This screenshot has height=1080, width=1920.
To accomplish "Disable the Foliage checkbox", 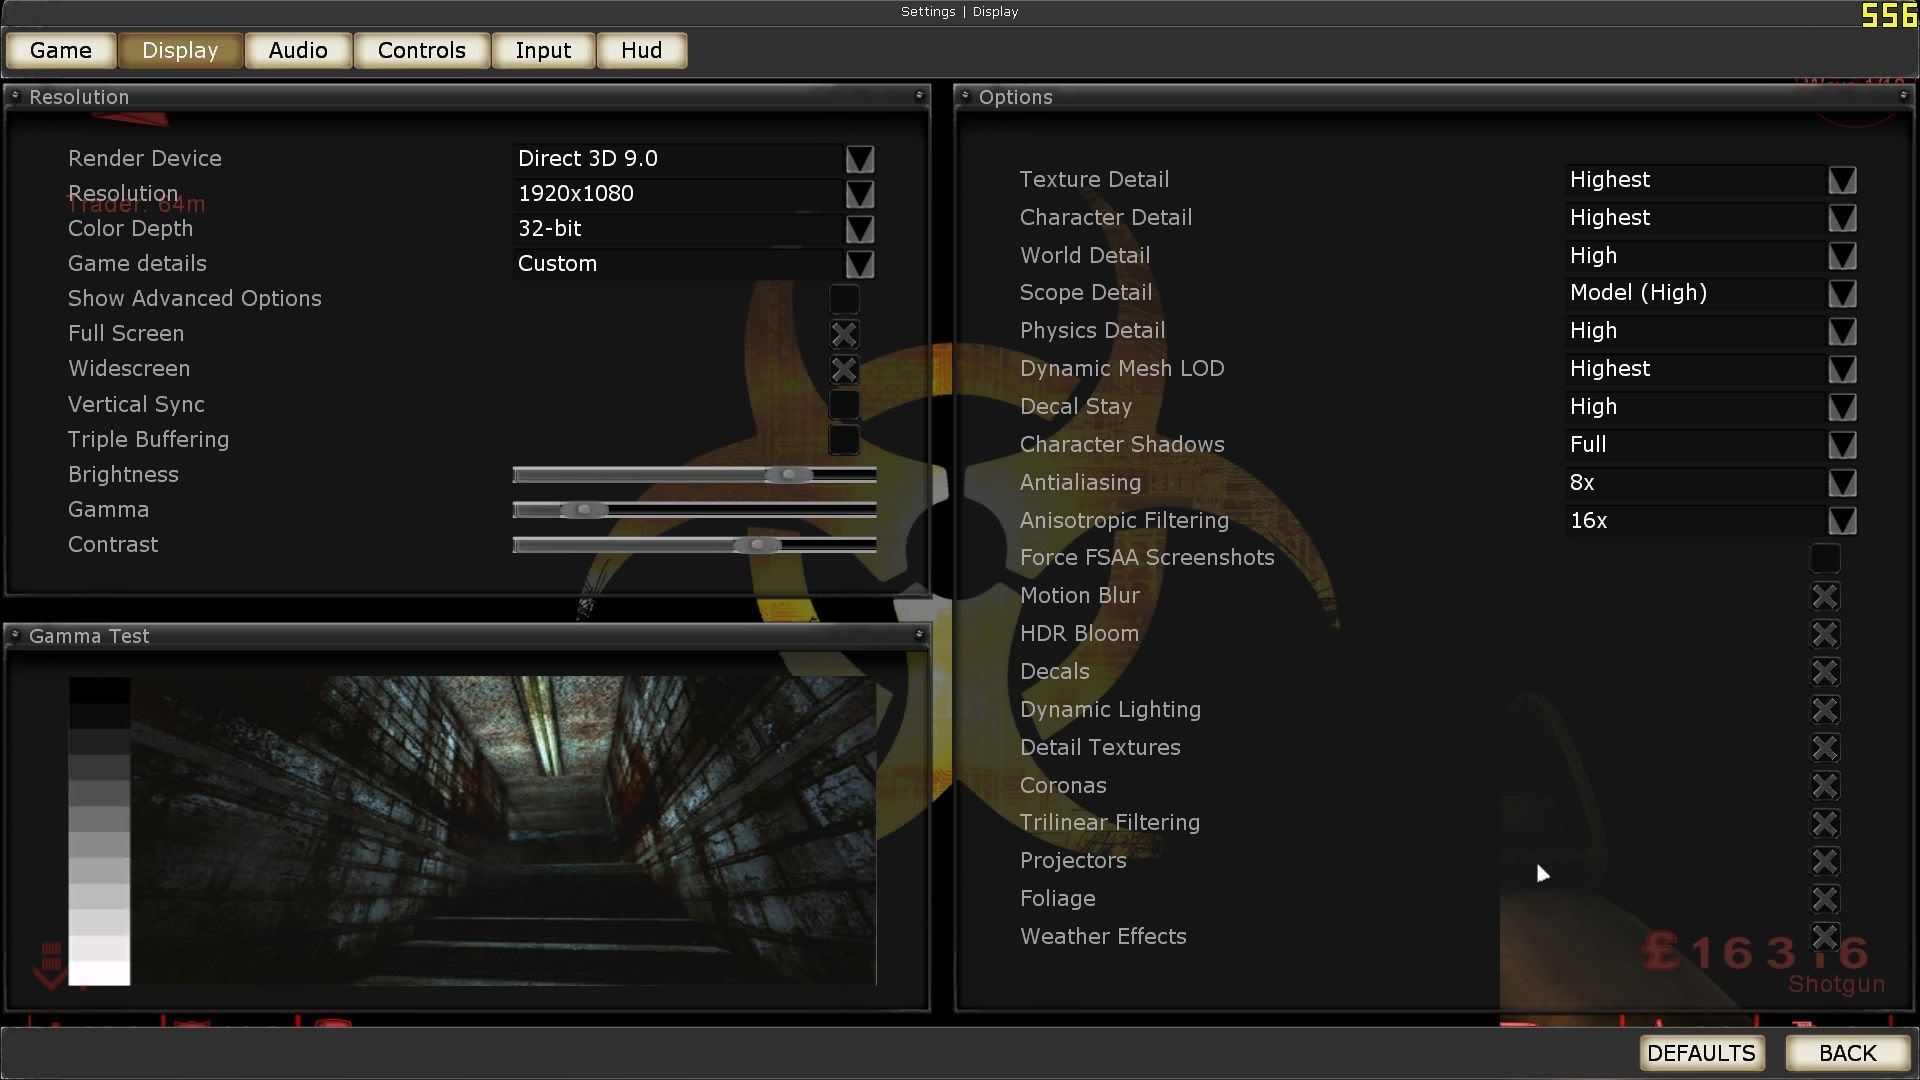I will tap(1825, 899).
